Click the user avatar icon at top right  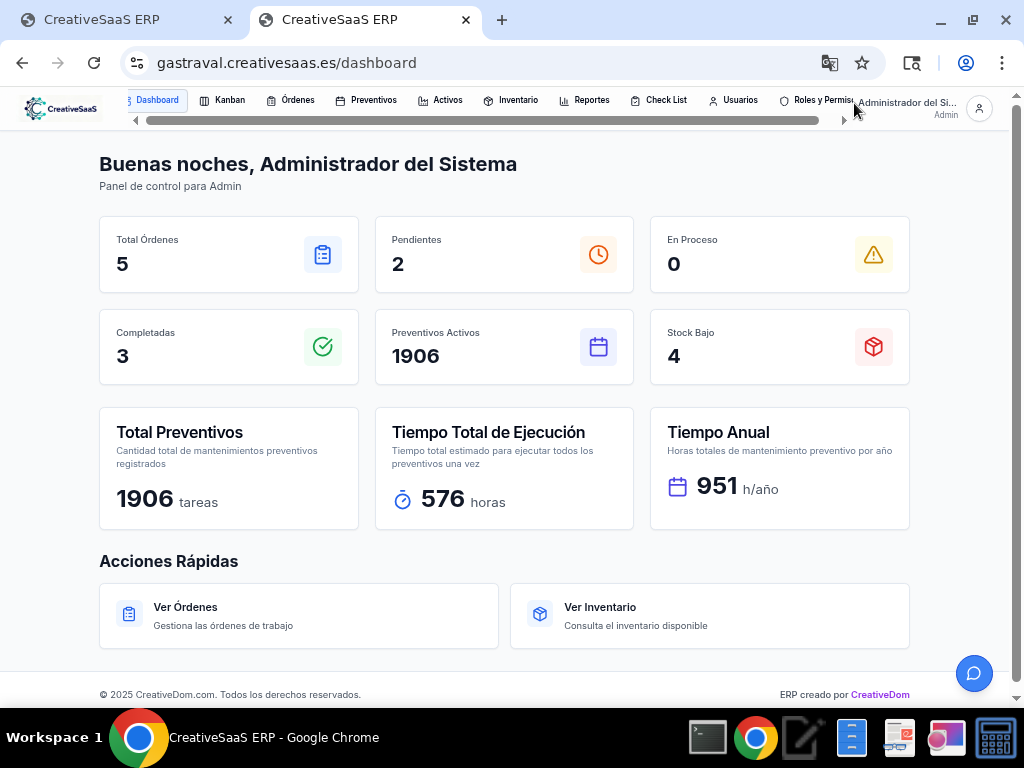(x=979, y=108)
